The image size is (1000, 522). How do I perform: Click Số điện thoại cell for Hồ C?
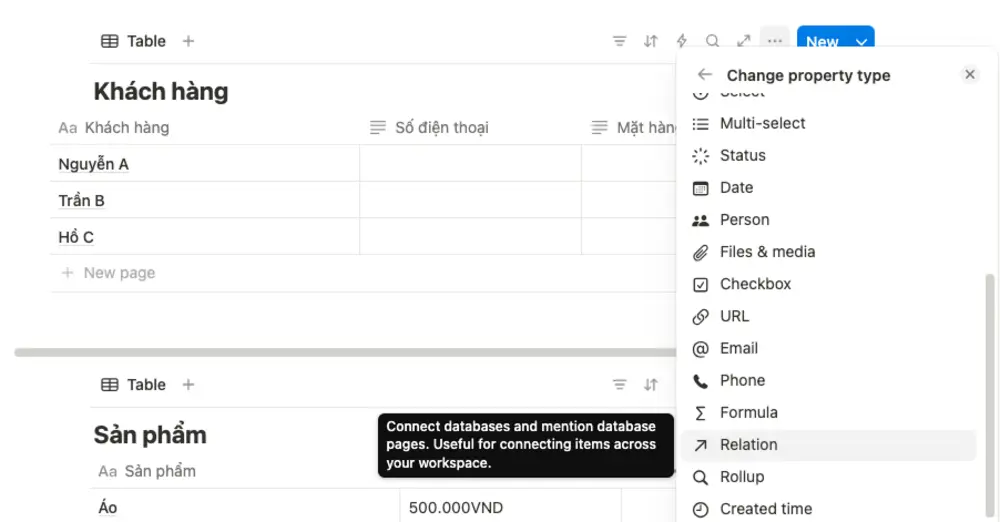point(471,236)
